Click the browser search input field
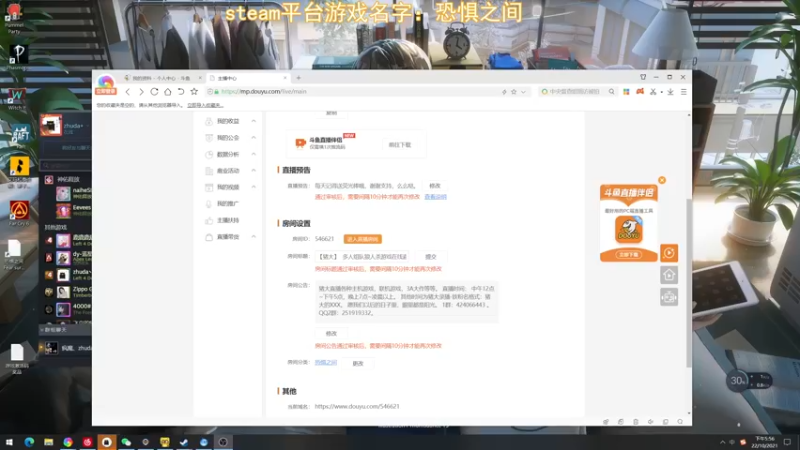Image resolution: width=800 pixels, height=450 pixels. (x=574, y=92)
